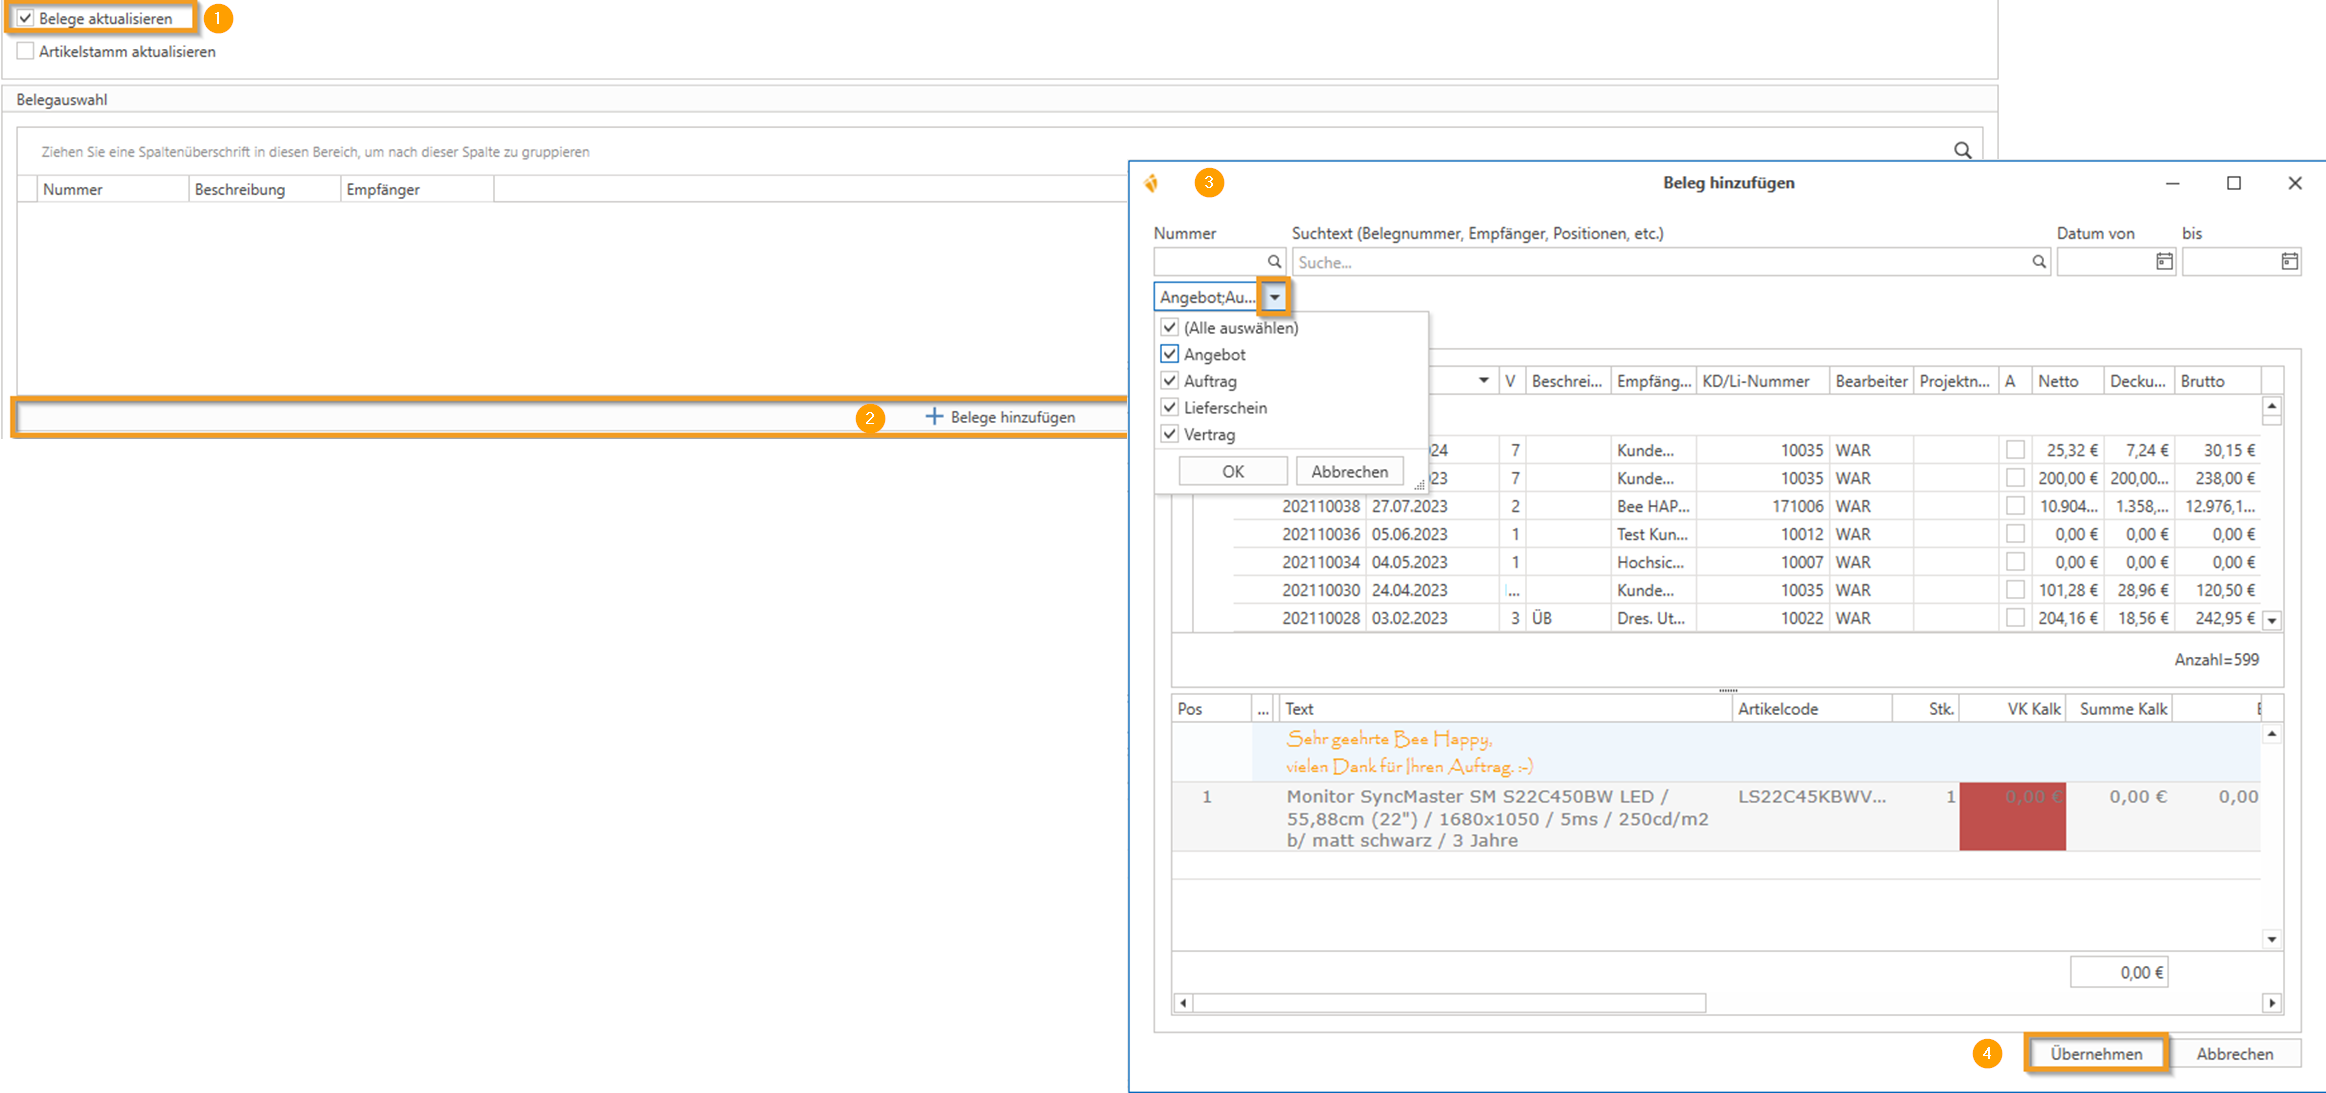
Task: Open the date column filter dropdown arrow
Action: (x=1483, y=380)
